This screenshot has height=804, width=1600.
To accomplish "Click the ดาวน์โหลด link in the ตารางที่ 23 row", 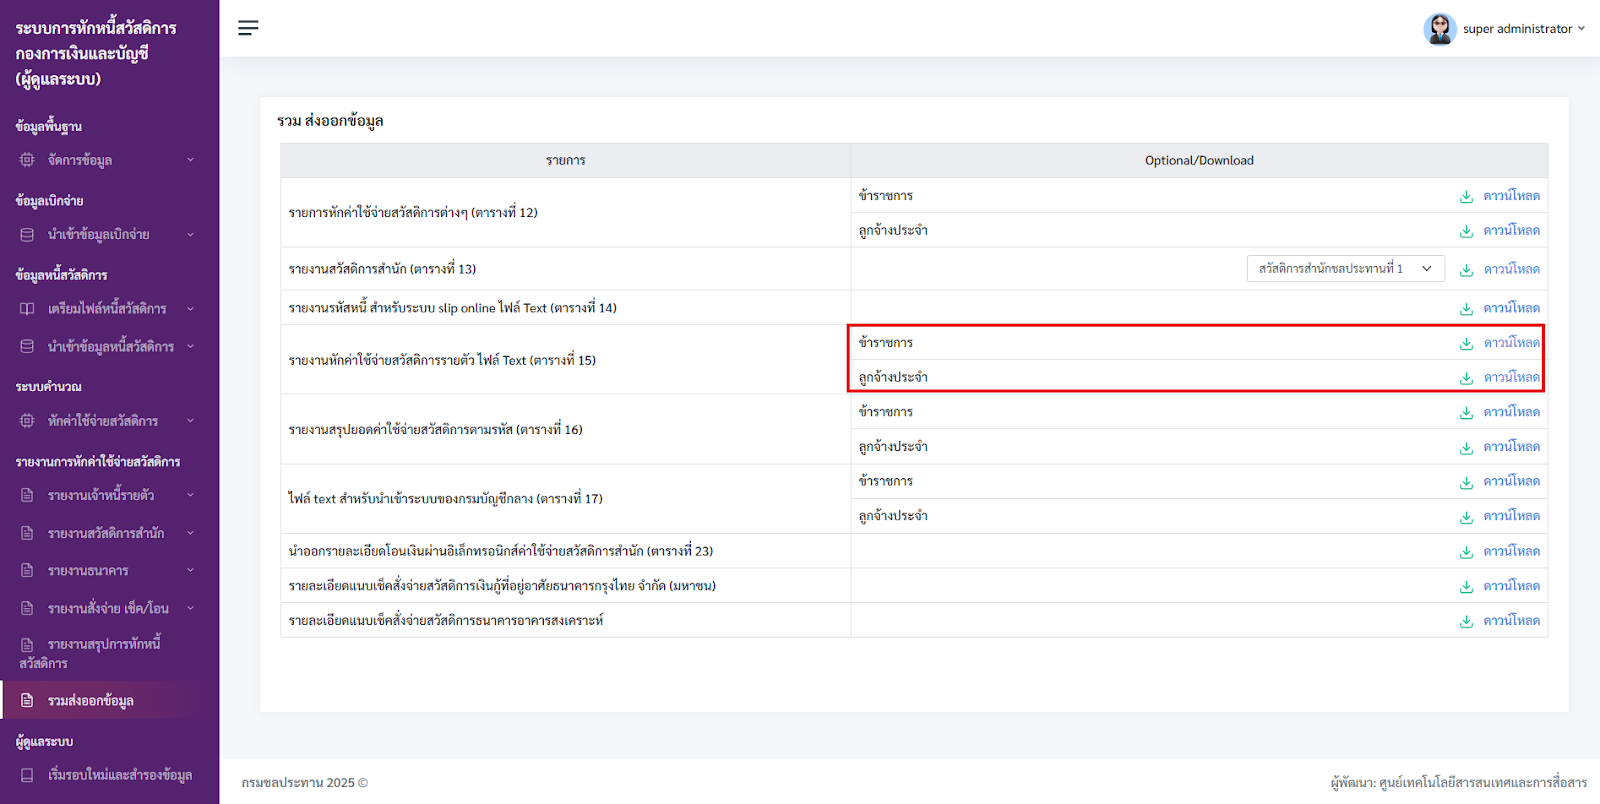I will 1511,551.
